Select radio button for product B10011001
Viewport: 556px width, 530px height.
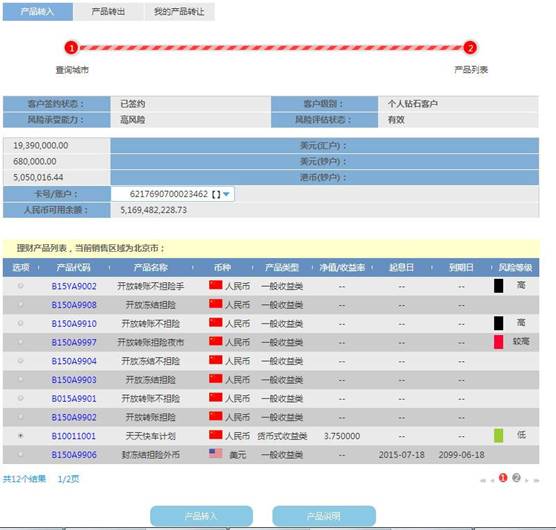click(x=21, y=436)
